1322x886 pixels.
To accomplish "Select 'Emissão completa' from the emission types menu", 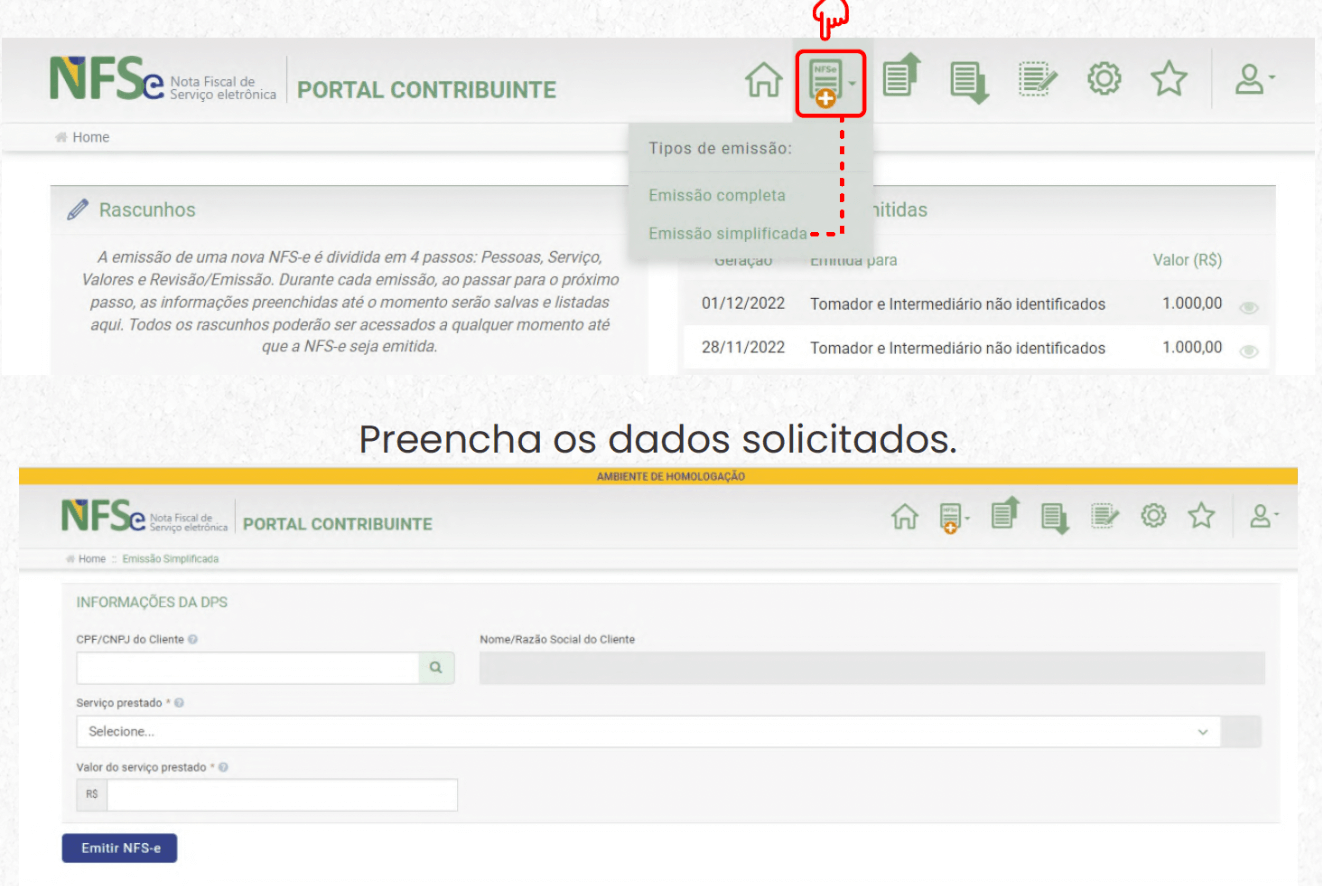I will 716,195.
